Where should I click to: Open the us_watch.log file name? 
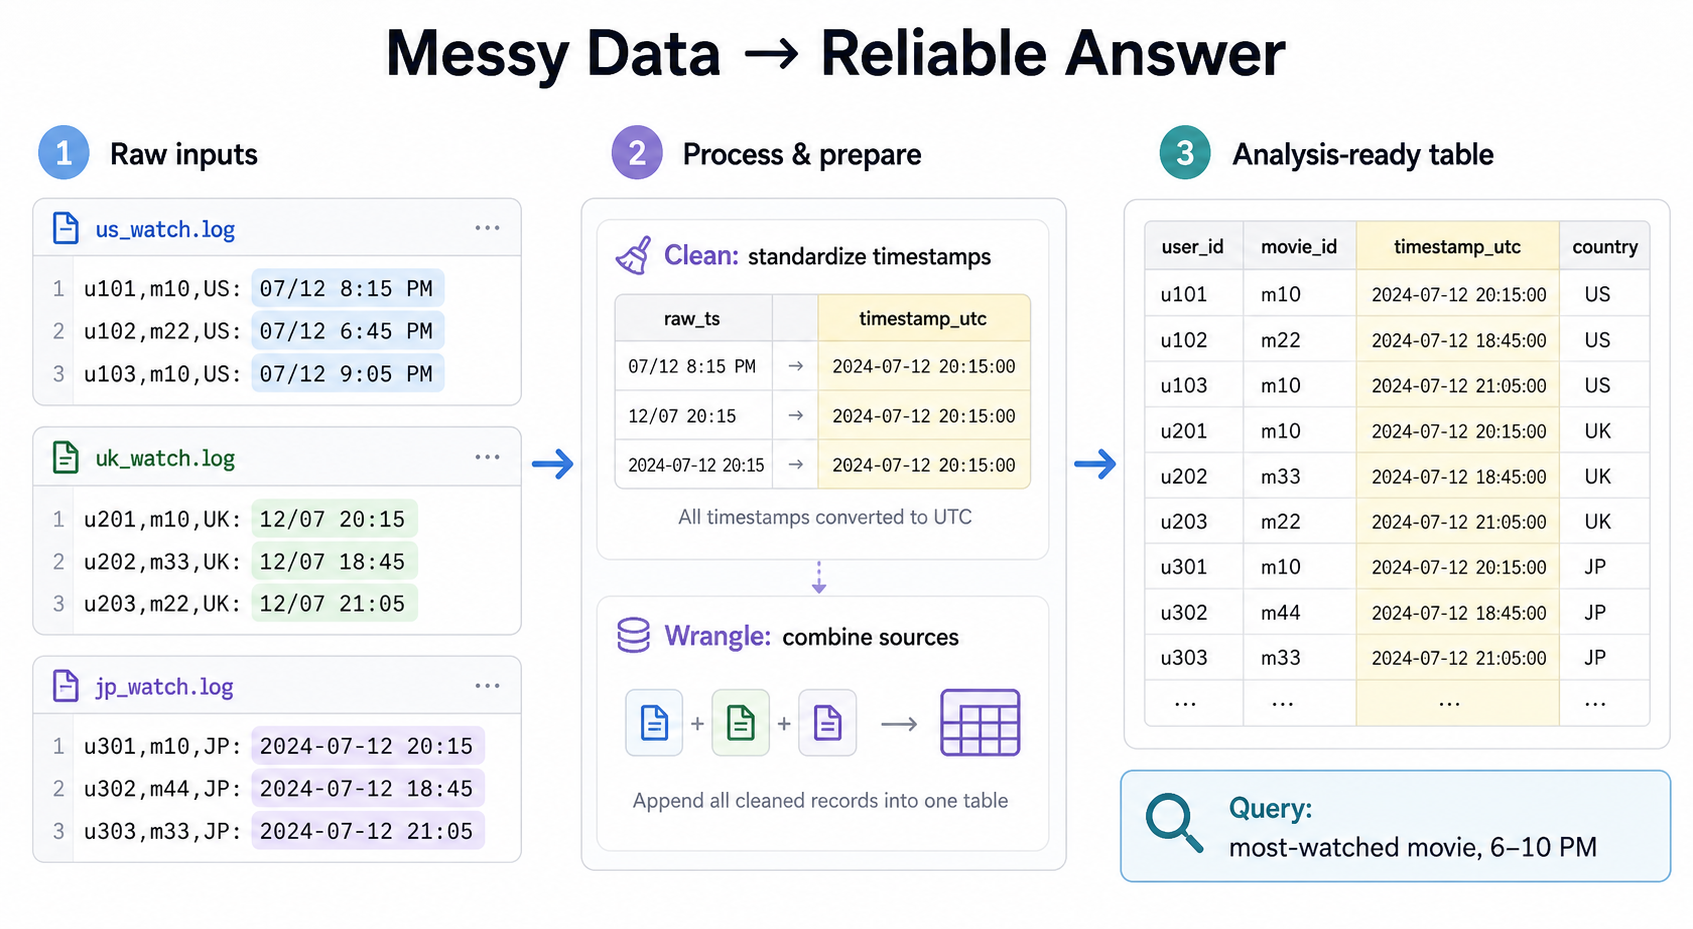(165, 229)
